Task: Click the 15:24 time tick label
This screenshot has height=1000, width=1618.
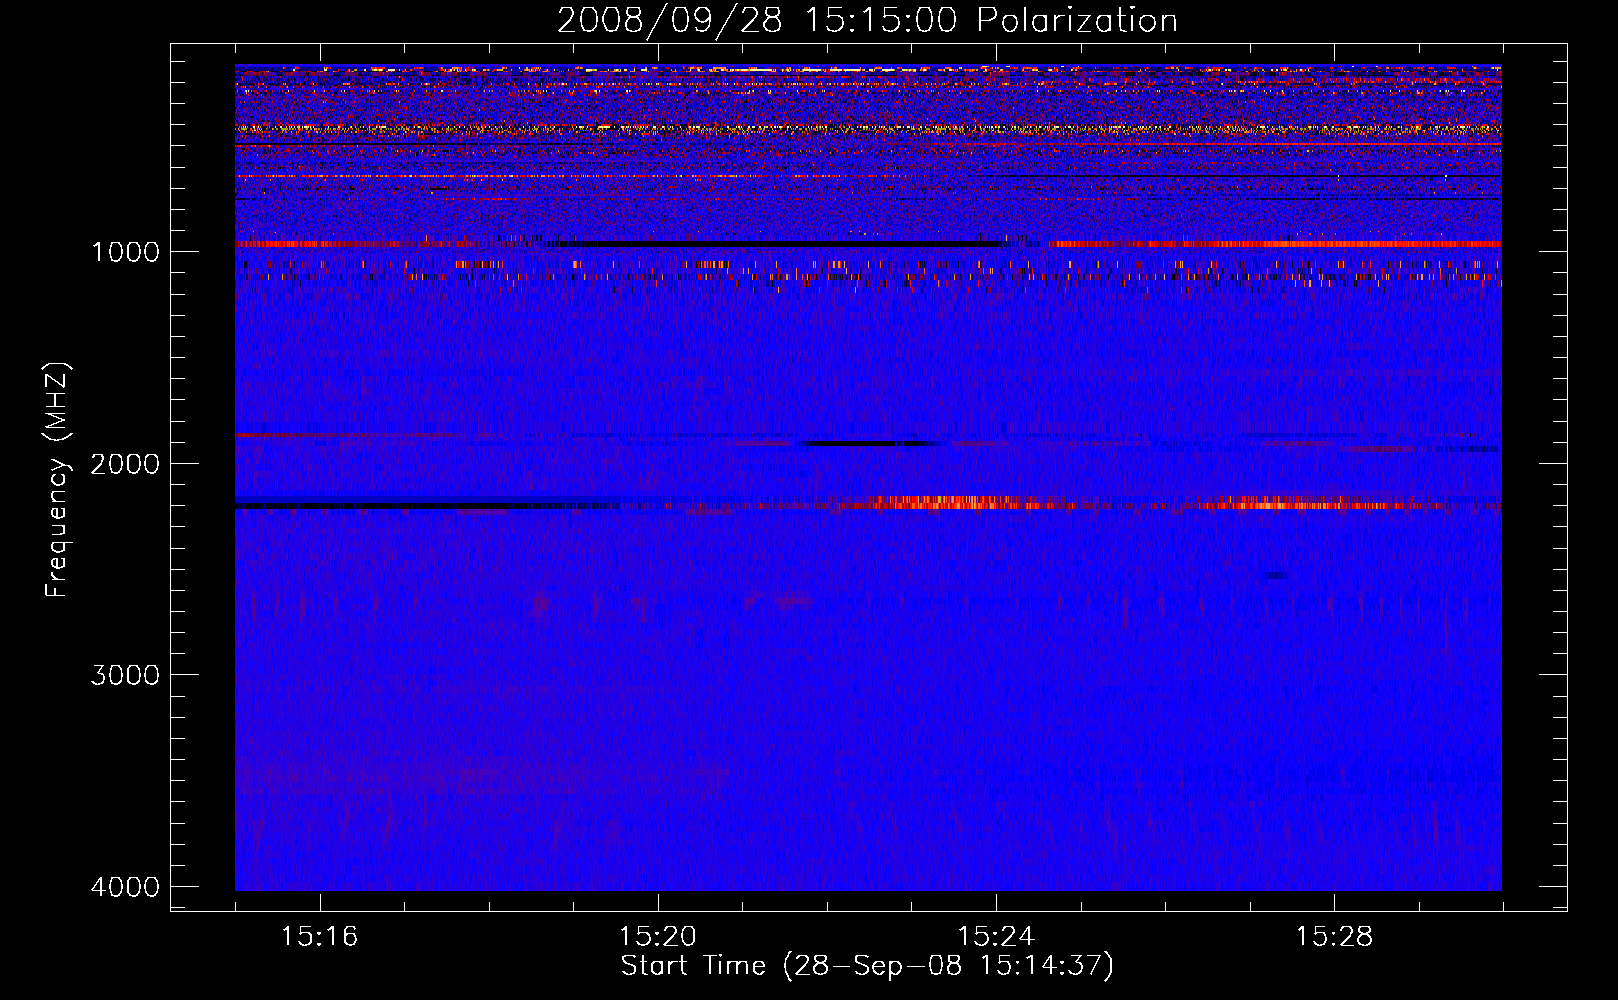Action: 996,937
